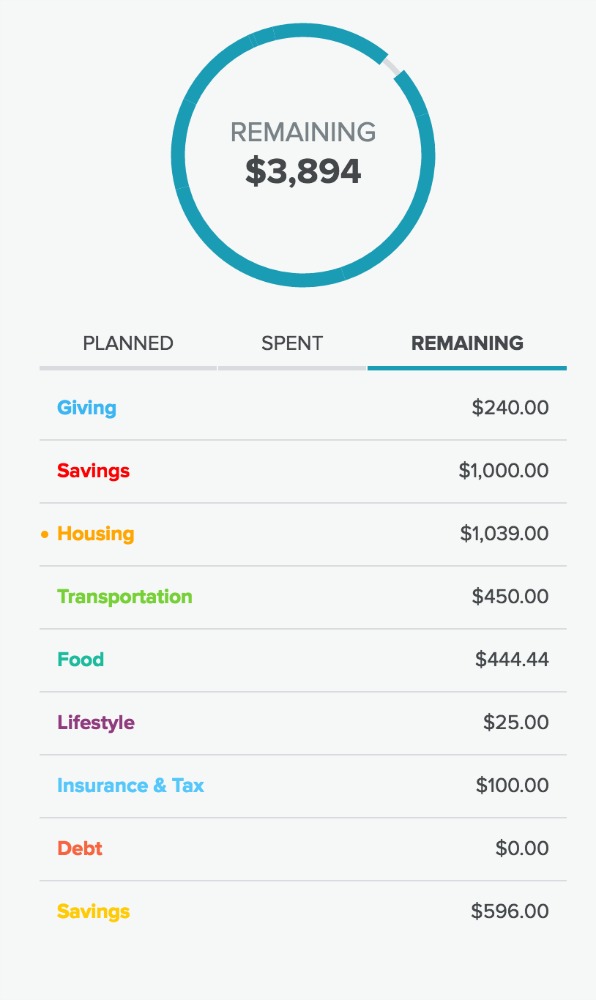Image resolution: width=596 pixels, height=1000 pixels.
Task: Switch to the SPENT tab
Action: click(291, 343)
